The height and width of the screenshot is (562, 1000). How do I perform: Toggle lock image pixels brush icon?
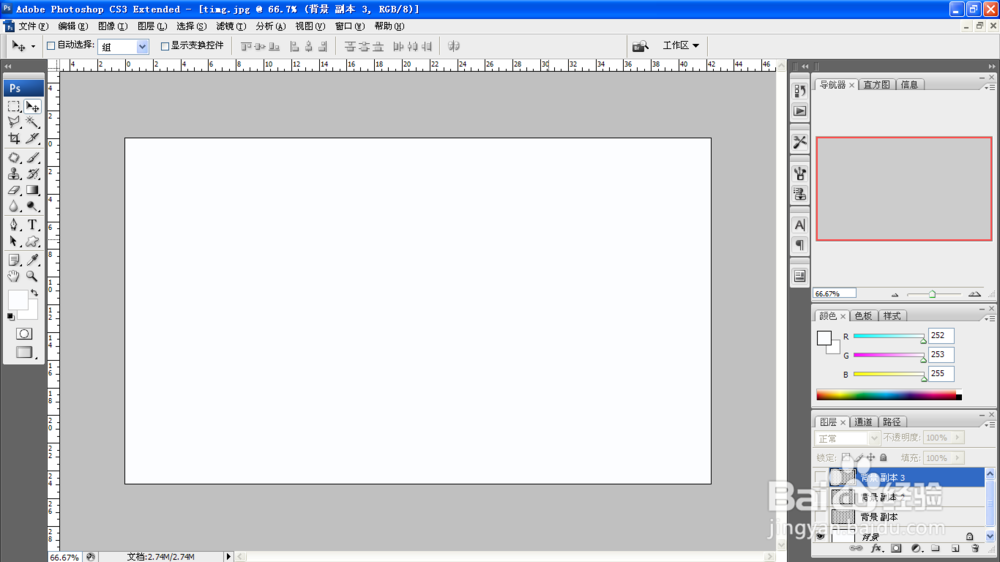858,457
